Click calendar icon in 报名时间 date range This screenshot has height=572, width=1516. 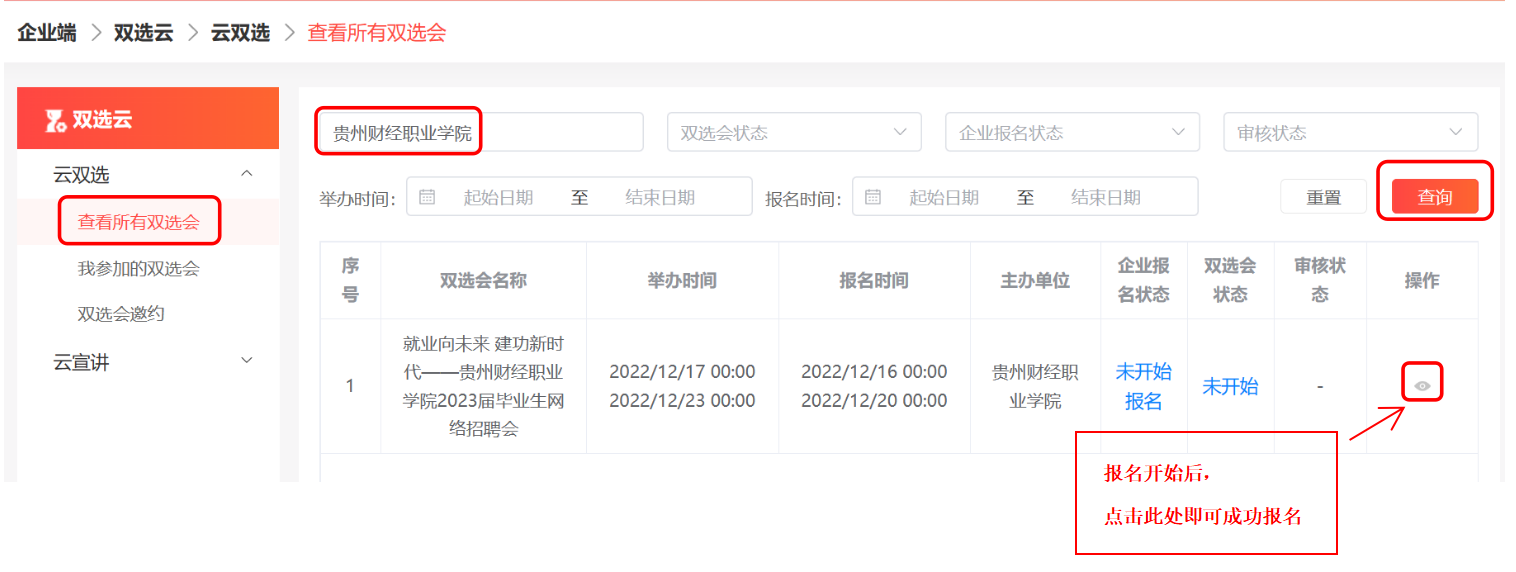[x=873, y=197]
